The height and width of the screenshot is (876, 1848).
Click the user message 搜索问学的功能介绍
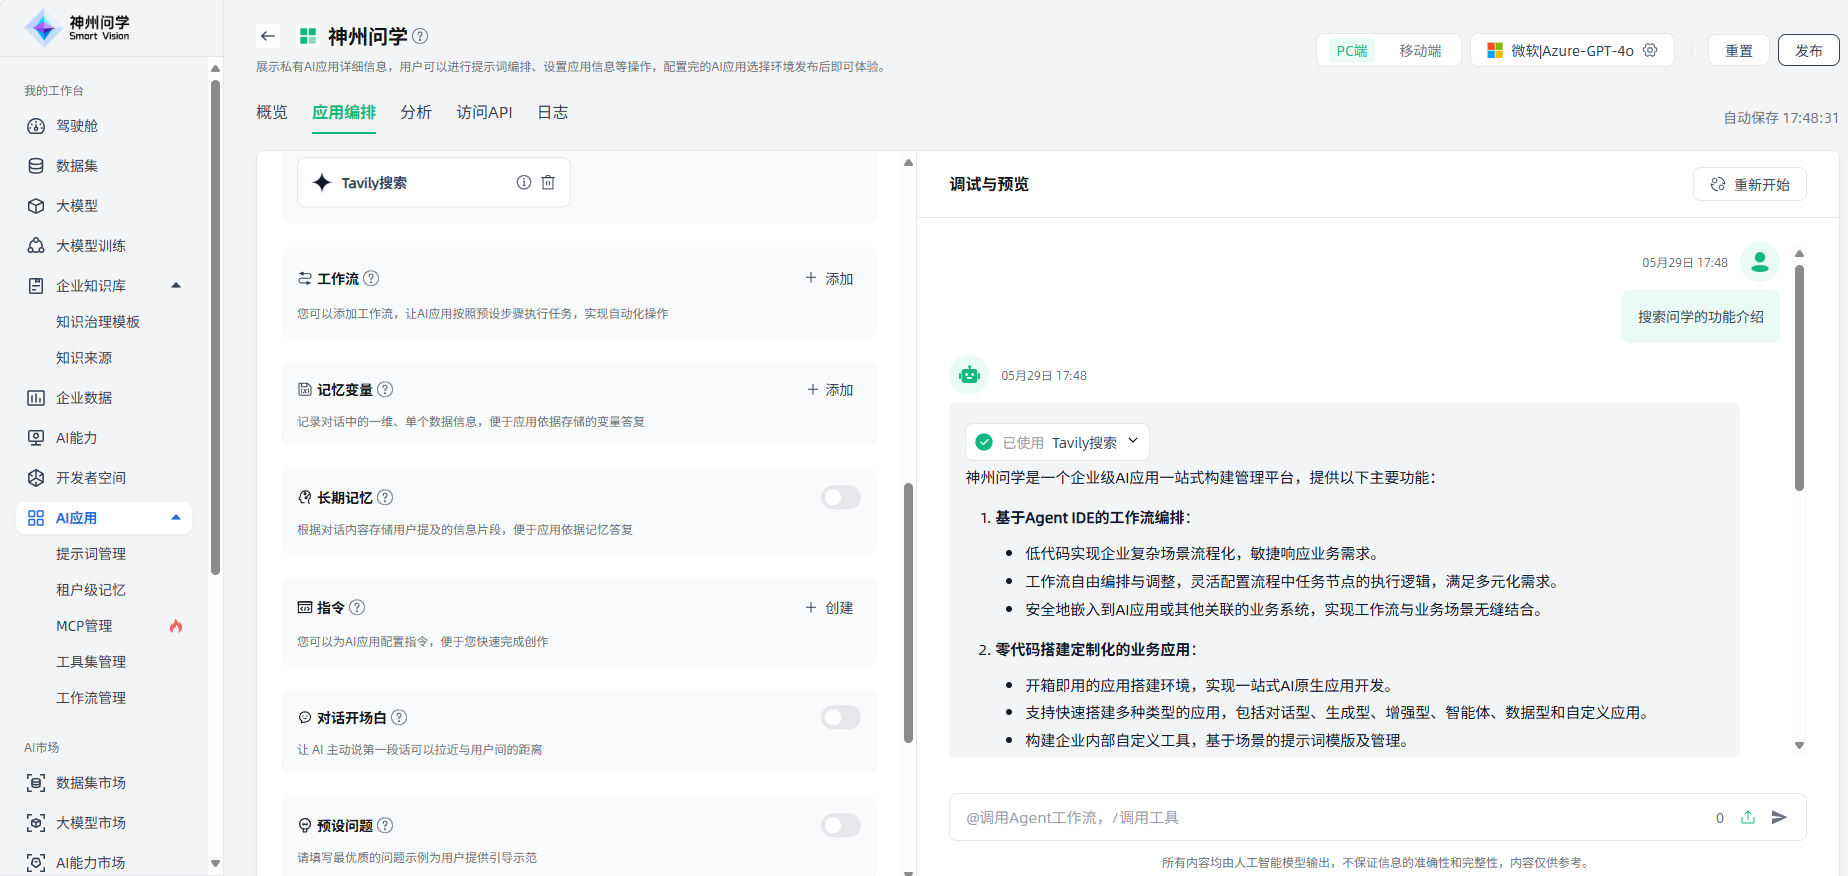click(x=1700, y=317)
